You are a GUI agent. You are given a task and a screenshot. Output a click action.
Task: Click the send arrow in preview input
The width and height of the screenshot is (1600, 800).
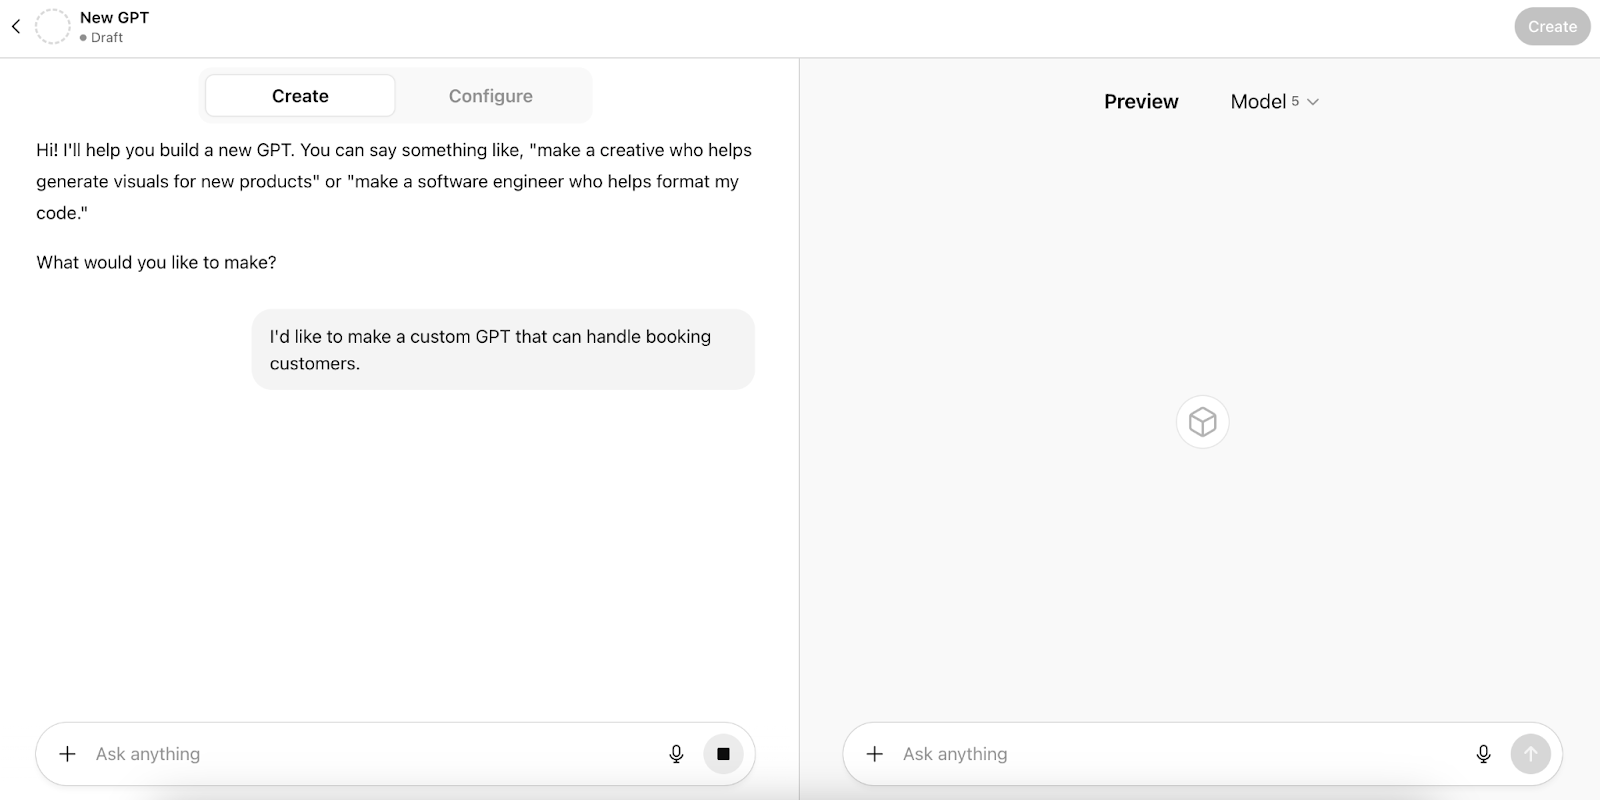pos(1530,754)
